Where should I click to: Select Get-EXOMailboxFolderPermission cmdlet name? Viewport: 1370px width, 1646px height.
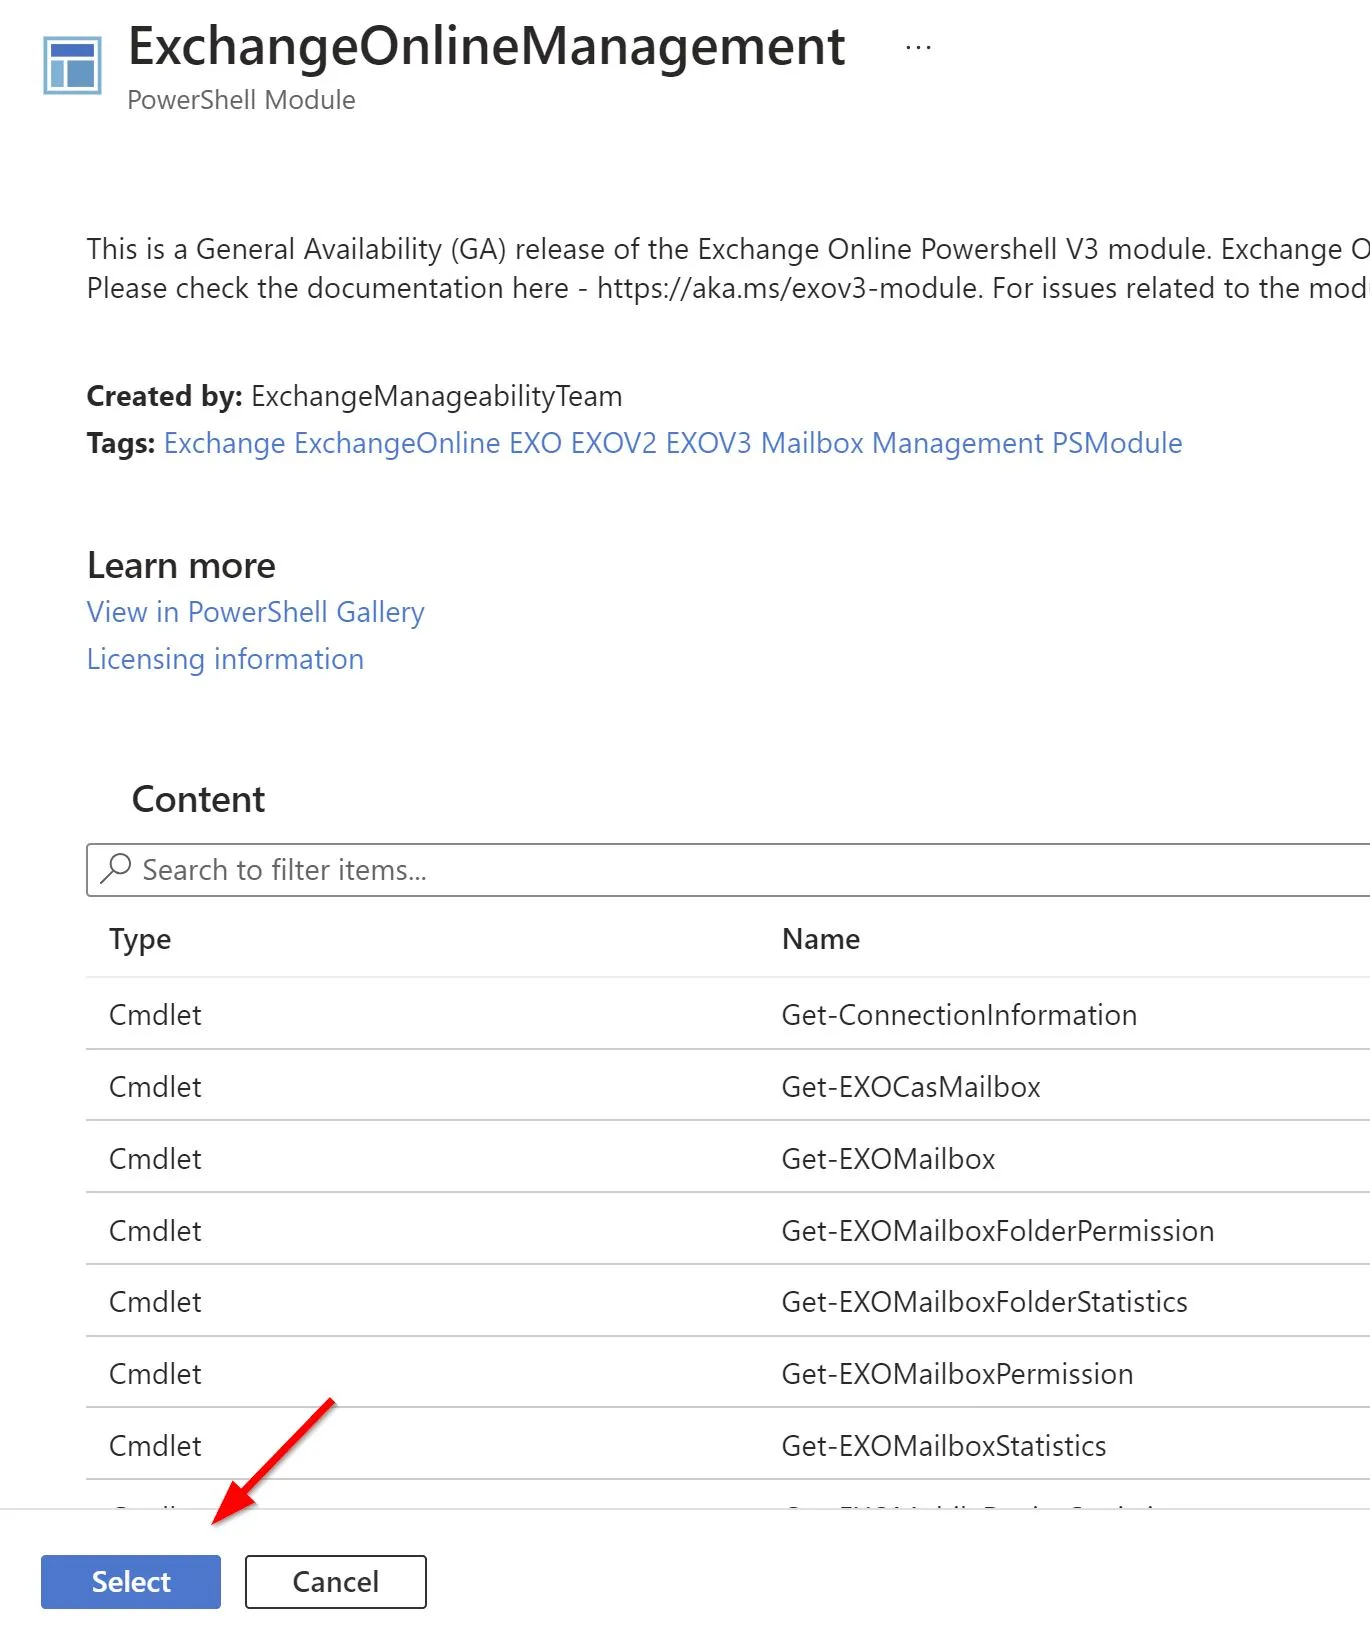998,1231
